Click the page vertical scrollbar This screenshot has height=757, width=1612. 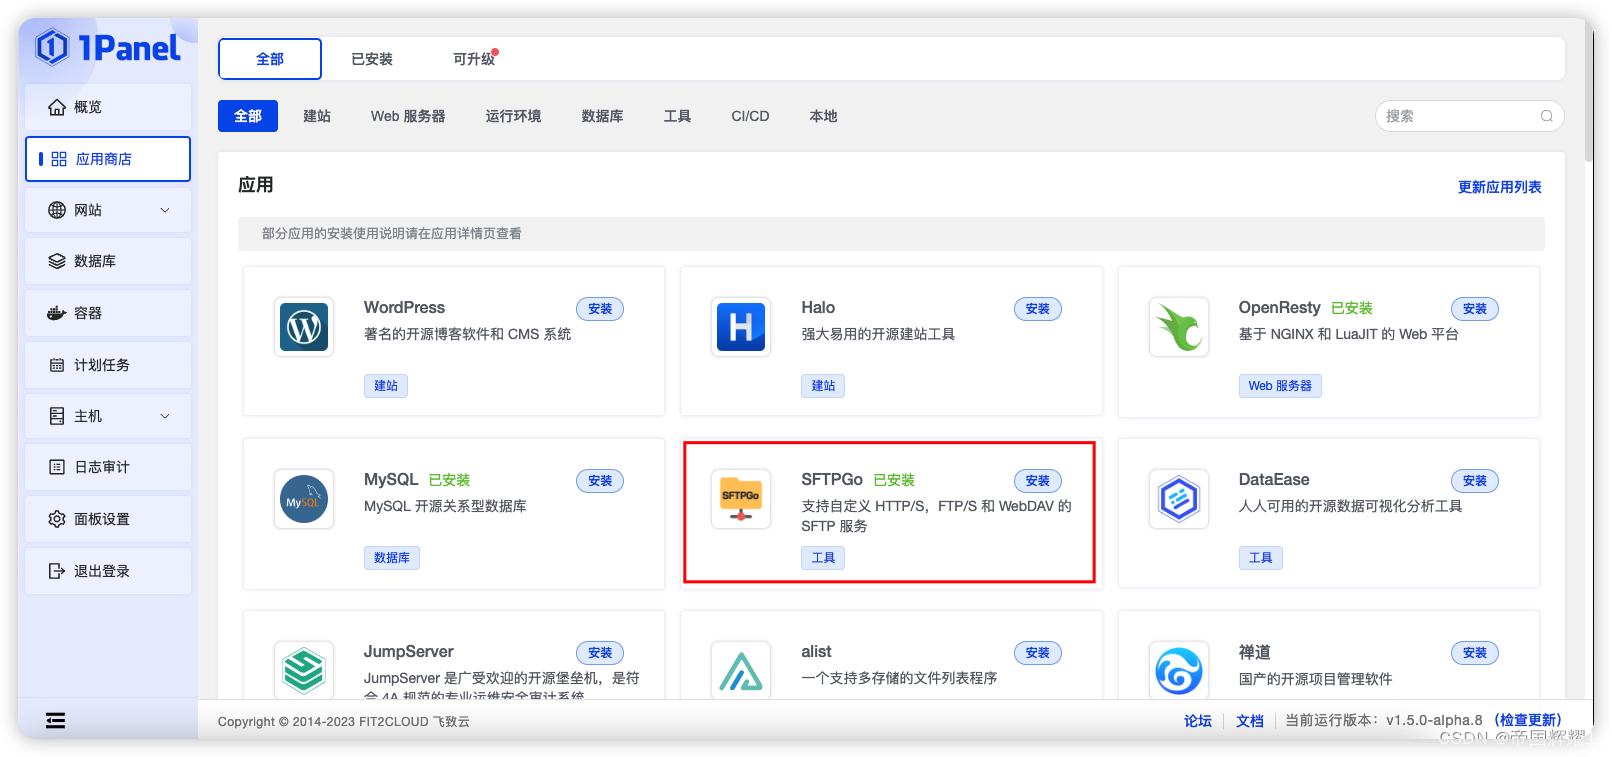tap(1589, 90)
